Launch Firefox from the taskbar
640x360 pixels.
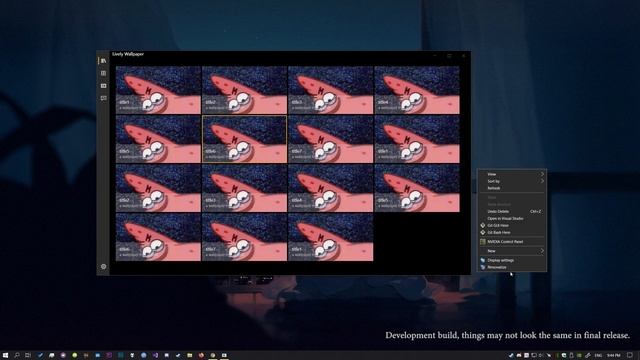(201, 356)
